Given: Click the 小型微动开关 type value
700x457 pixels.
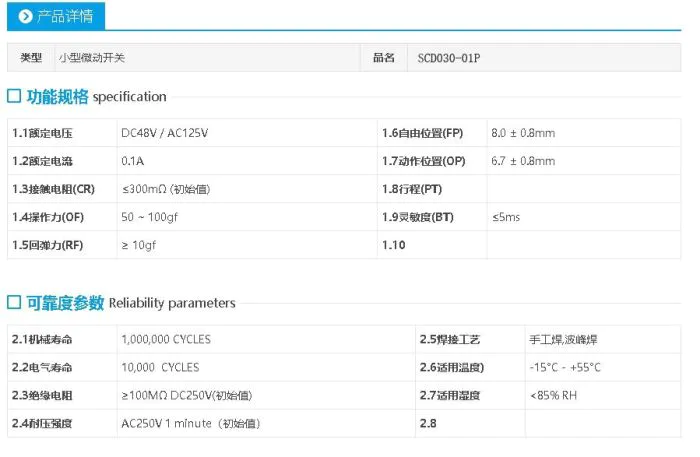Looking at the screenshot, I should (x=92, y=58).
